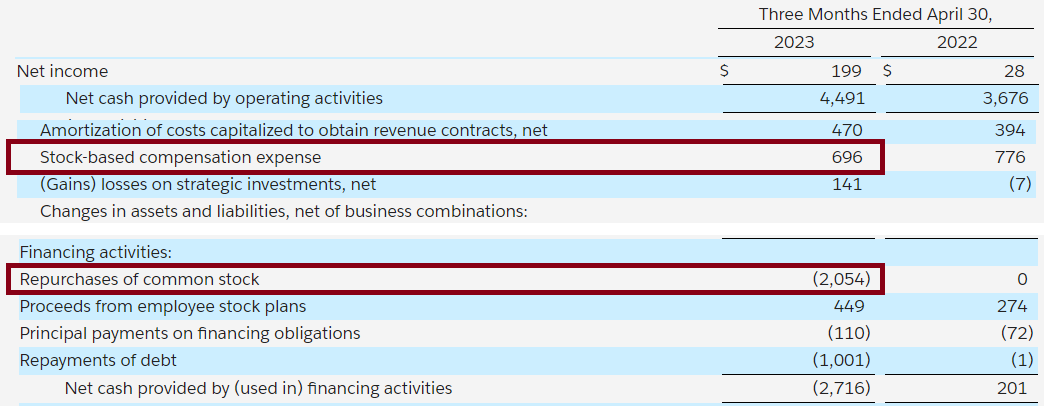Viewport: 1044px width, 406px height.
Task: Select 'Net cash provided by operating activities' label
Action: tap(224, 98)
